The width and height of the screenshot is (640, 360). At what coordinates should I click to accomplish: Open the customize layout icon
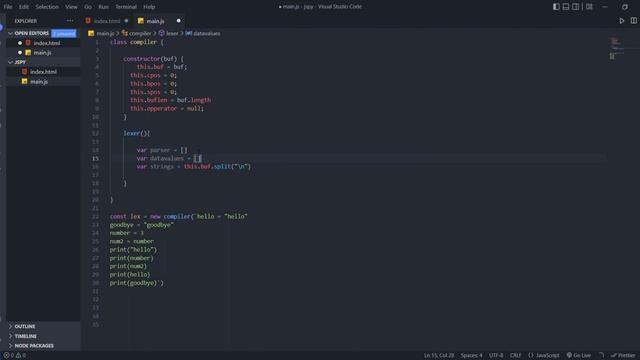tap(589, 7)
